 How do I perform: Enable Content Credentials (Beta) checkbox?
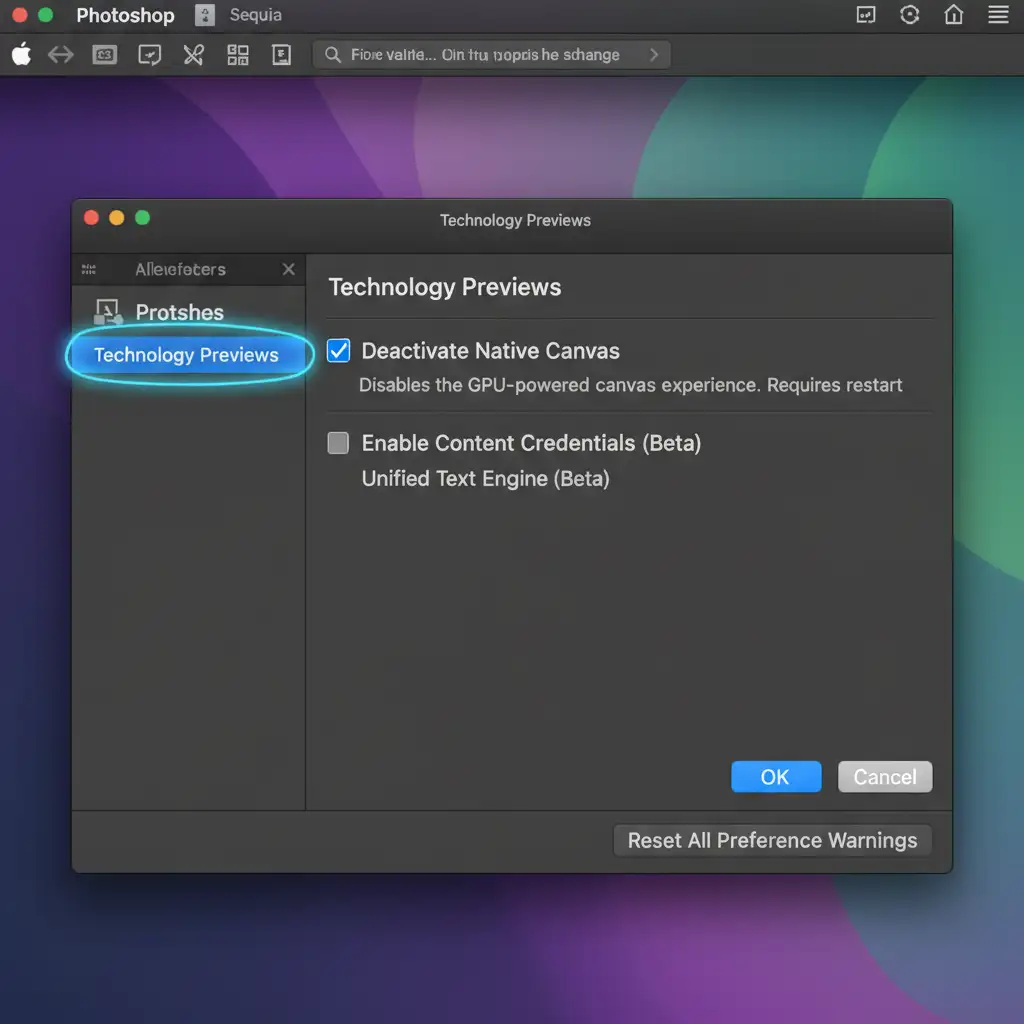point(339,443)
